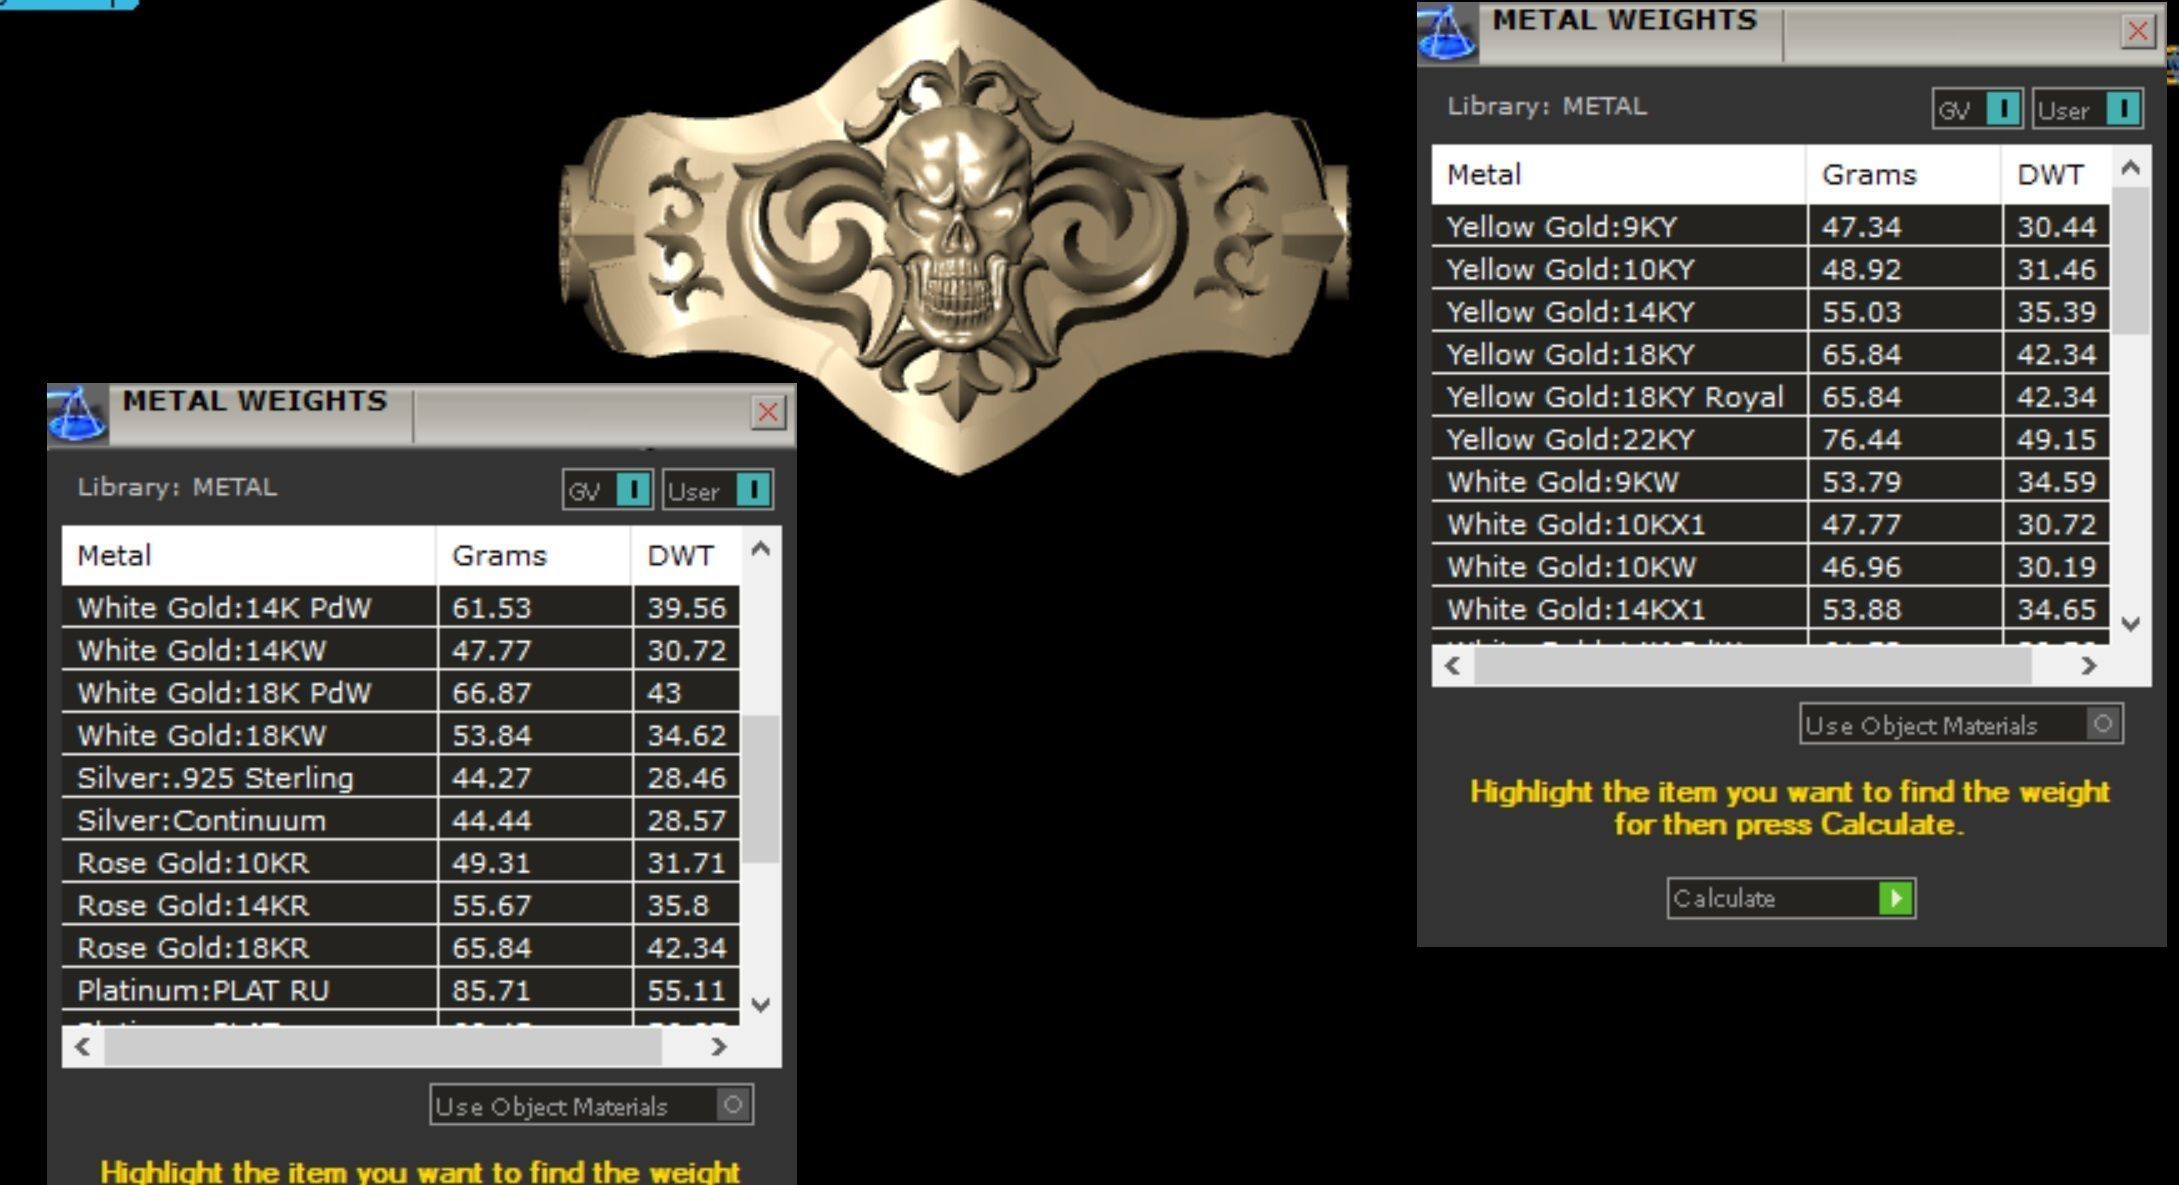Toggle GV library in right panel
The width and height of the screenshot is (2179, 1185).
tap(2002, 109)
